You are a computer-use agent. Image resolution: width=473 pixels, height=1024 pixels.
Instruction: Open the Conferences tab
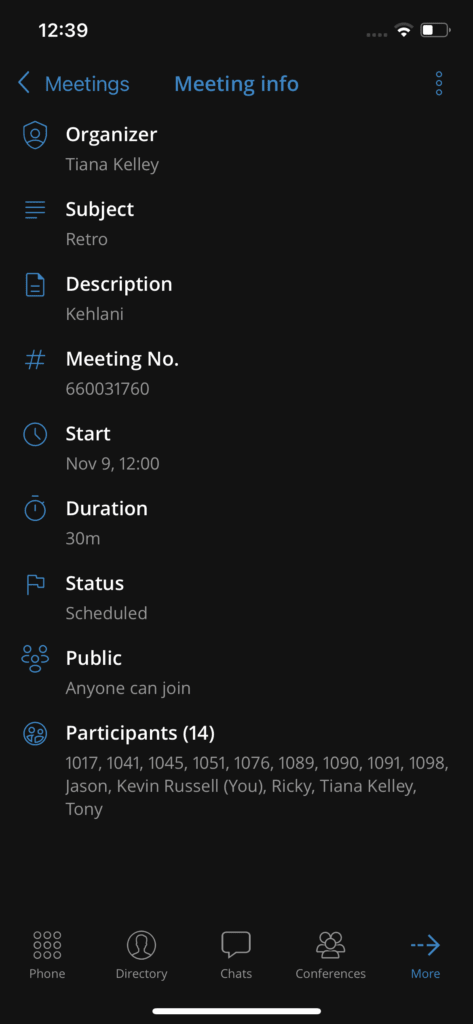[x=331, y=955]
